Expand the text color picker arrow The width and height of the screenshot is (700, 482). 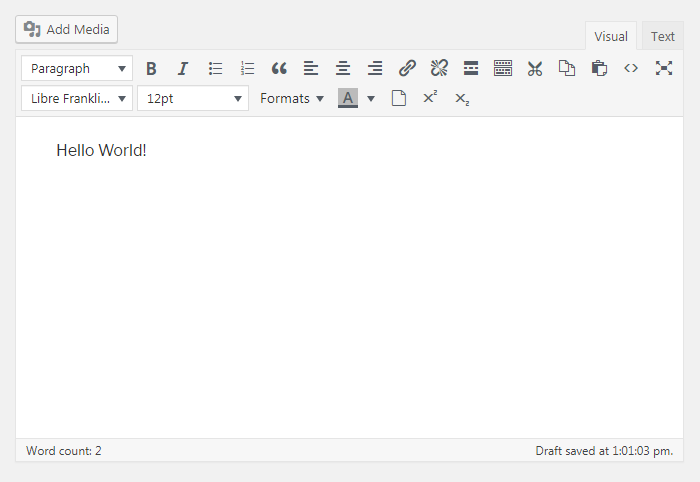(371, 99)
